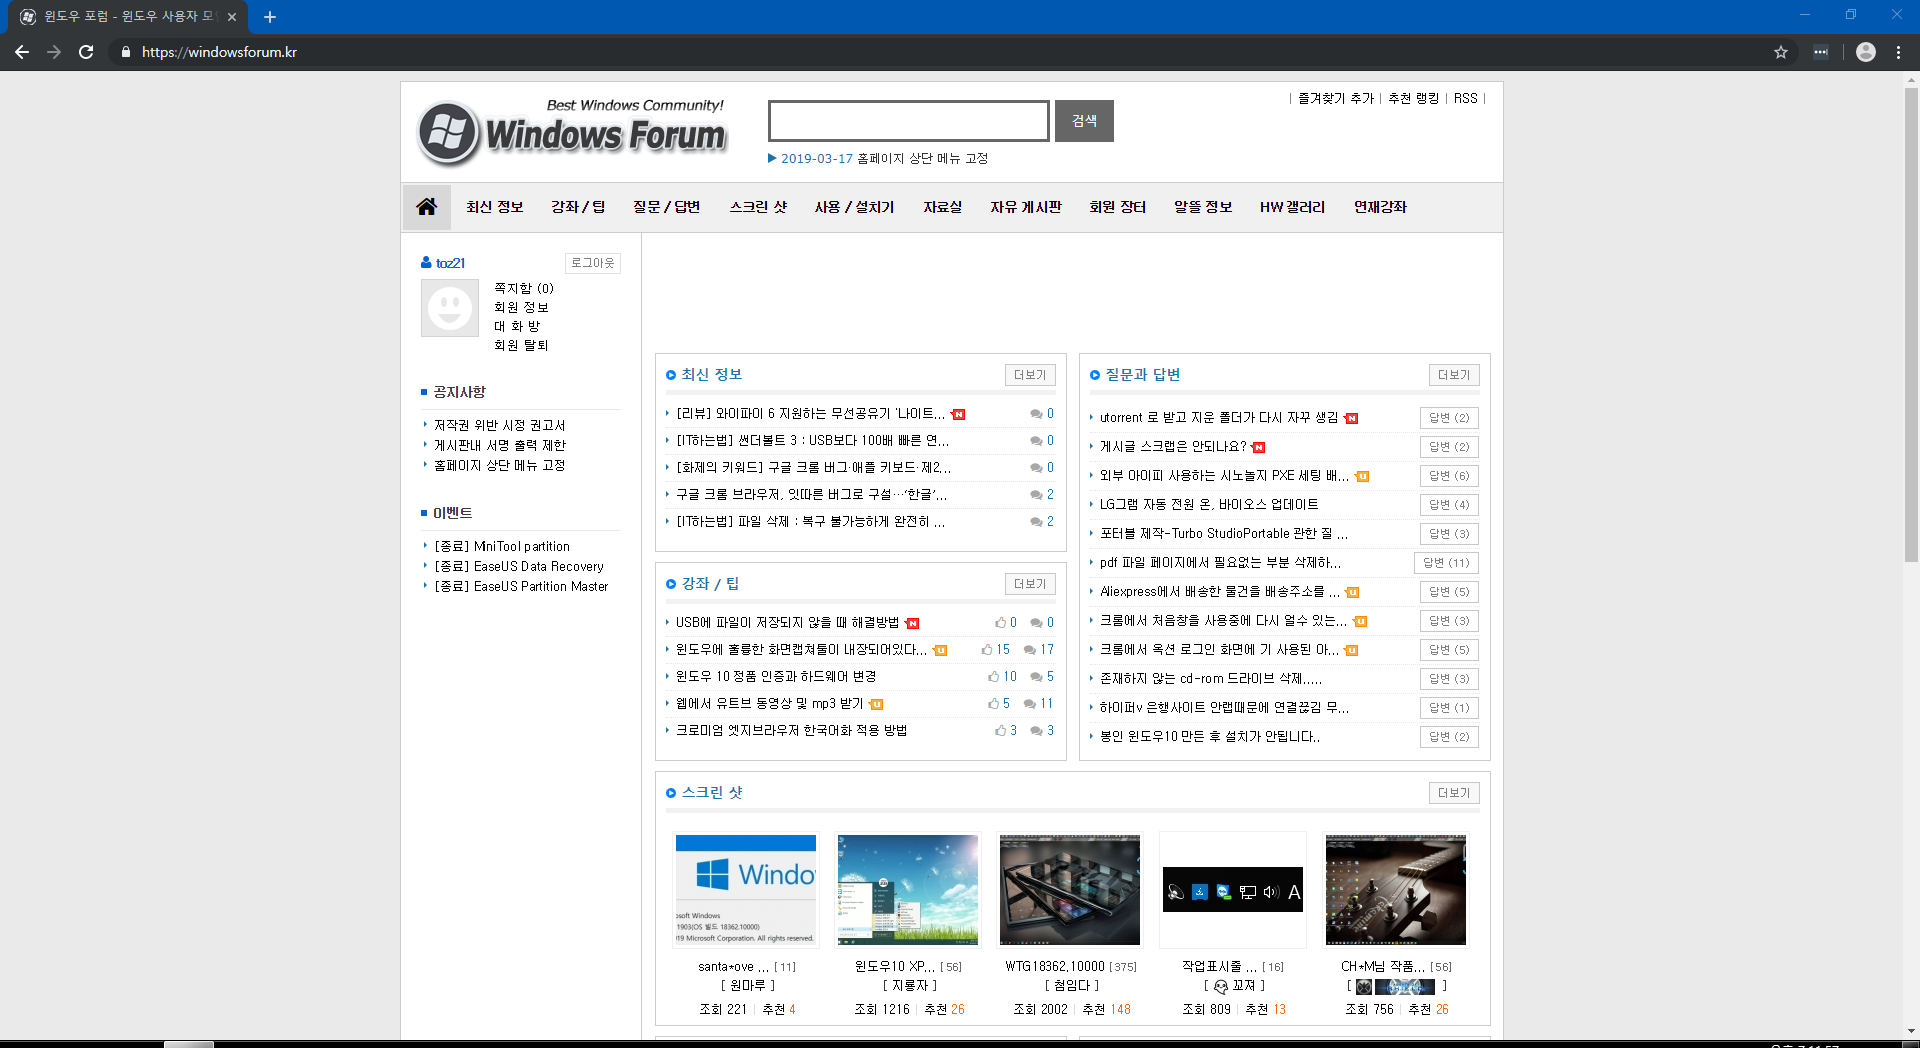The image size is (1920, 1048).
Task: Open a new browser tab
Action: coord(270,17)
